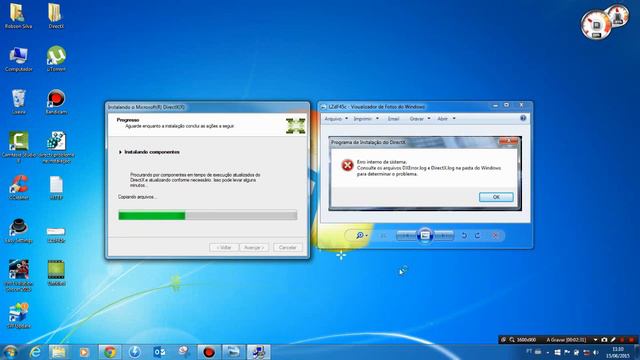Click the Avançar button in DirectX installer
Screen dimensions: 640x360
(x=254, y=247)
